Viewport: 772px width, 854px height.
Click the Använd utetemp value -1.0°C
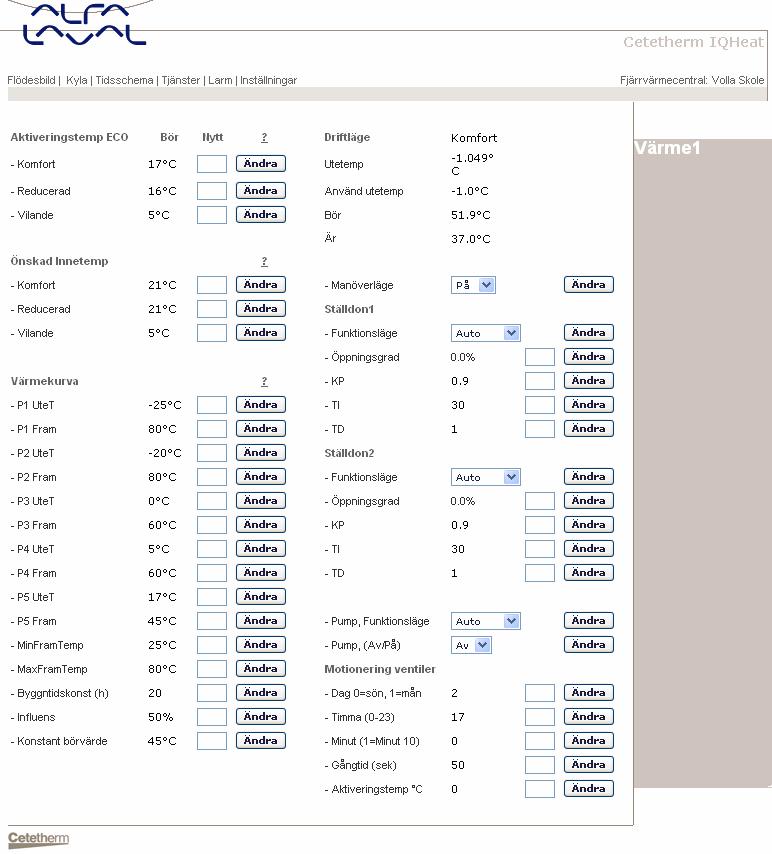470,191
